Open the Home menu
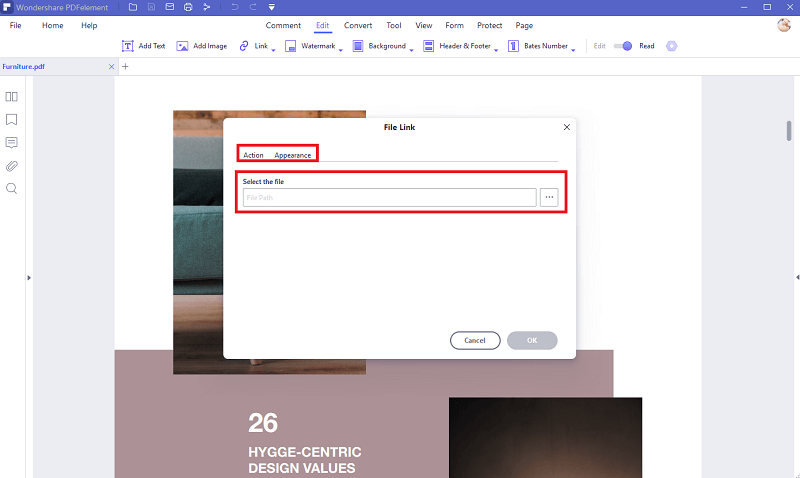 (x=53, y=25)
